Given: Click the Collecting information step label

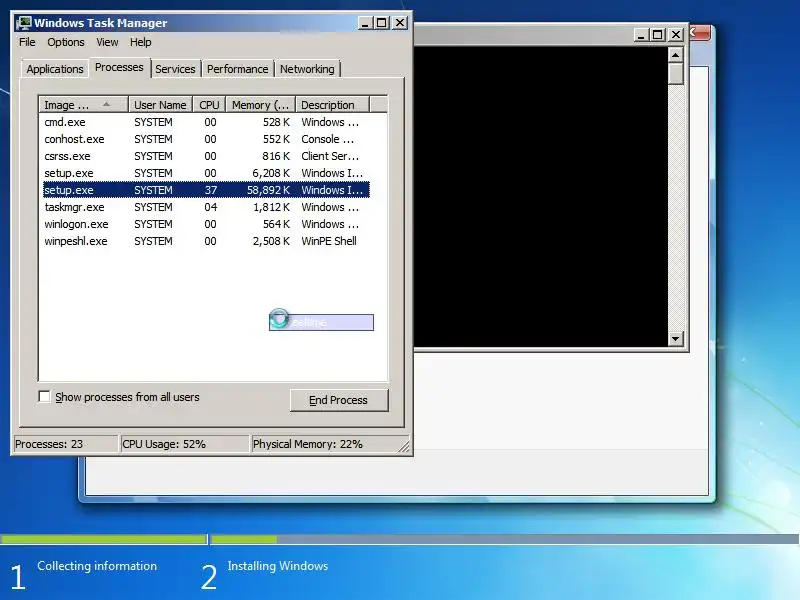Looking at the screenshot, I should click(97, 566).
